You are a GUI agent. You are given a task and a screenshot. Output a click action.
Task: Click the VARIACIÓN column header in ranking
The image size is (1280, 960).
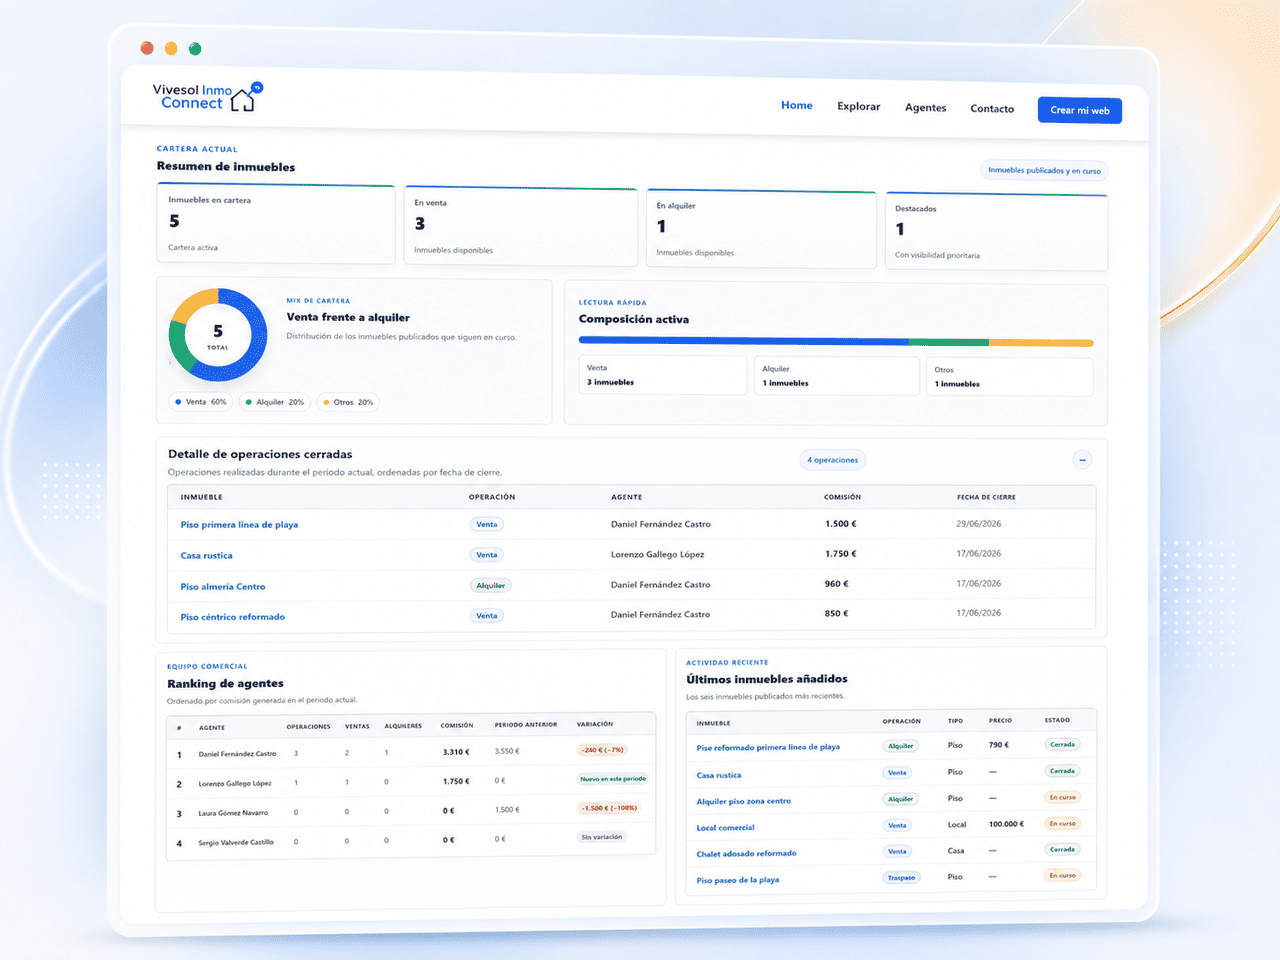pos(595,724)
